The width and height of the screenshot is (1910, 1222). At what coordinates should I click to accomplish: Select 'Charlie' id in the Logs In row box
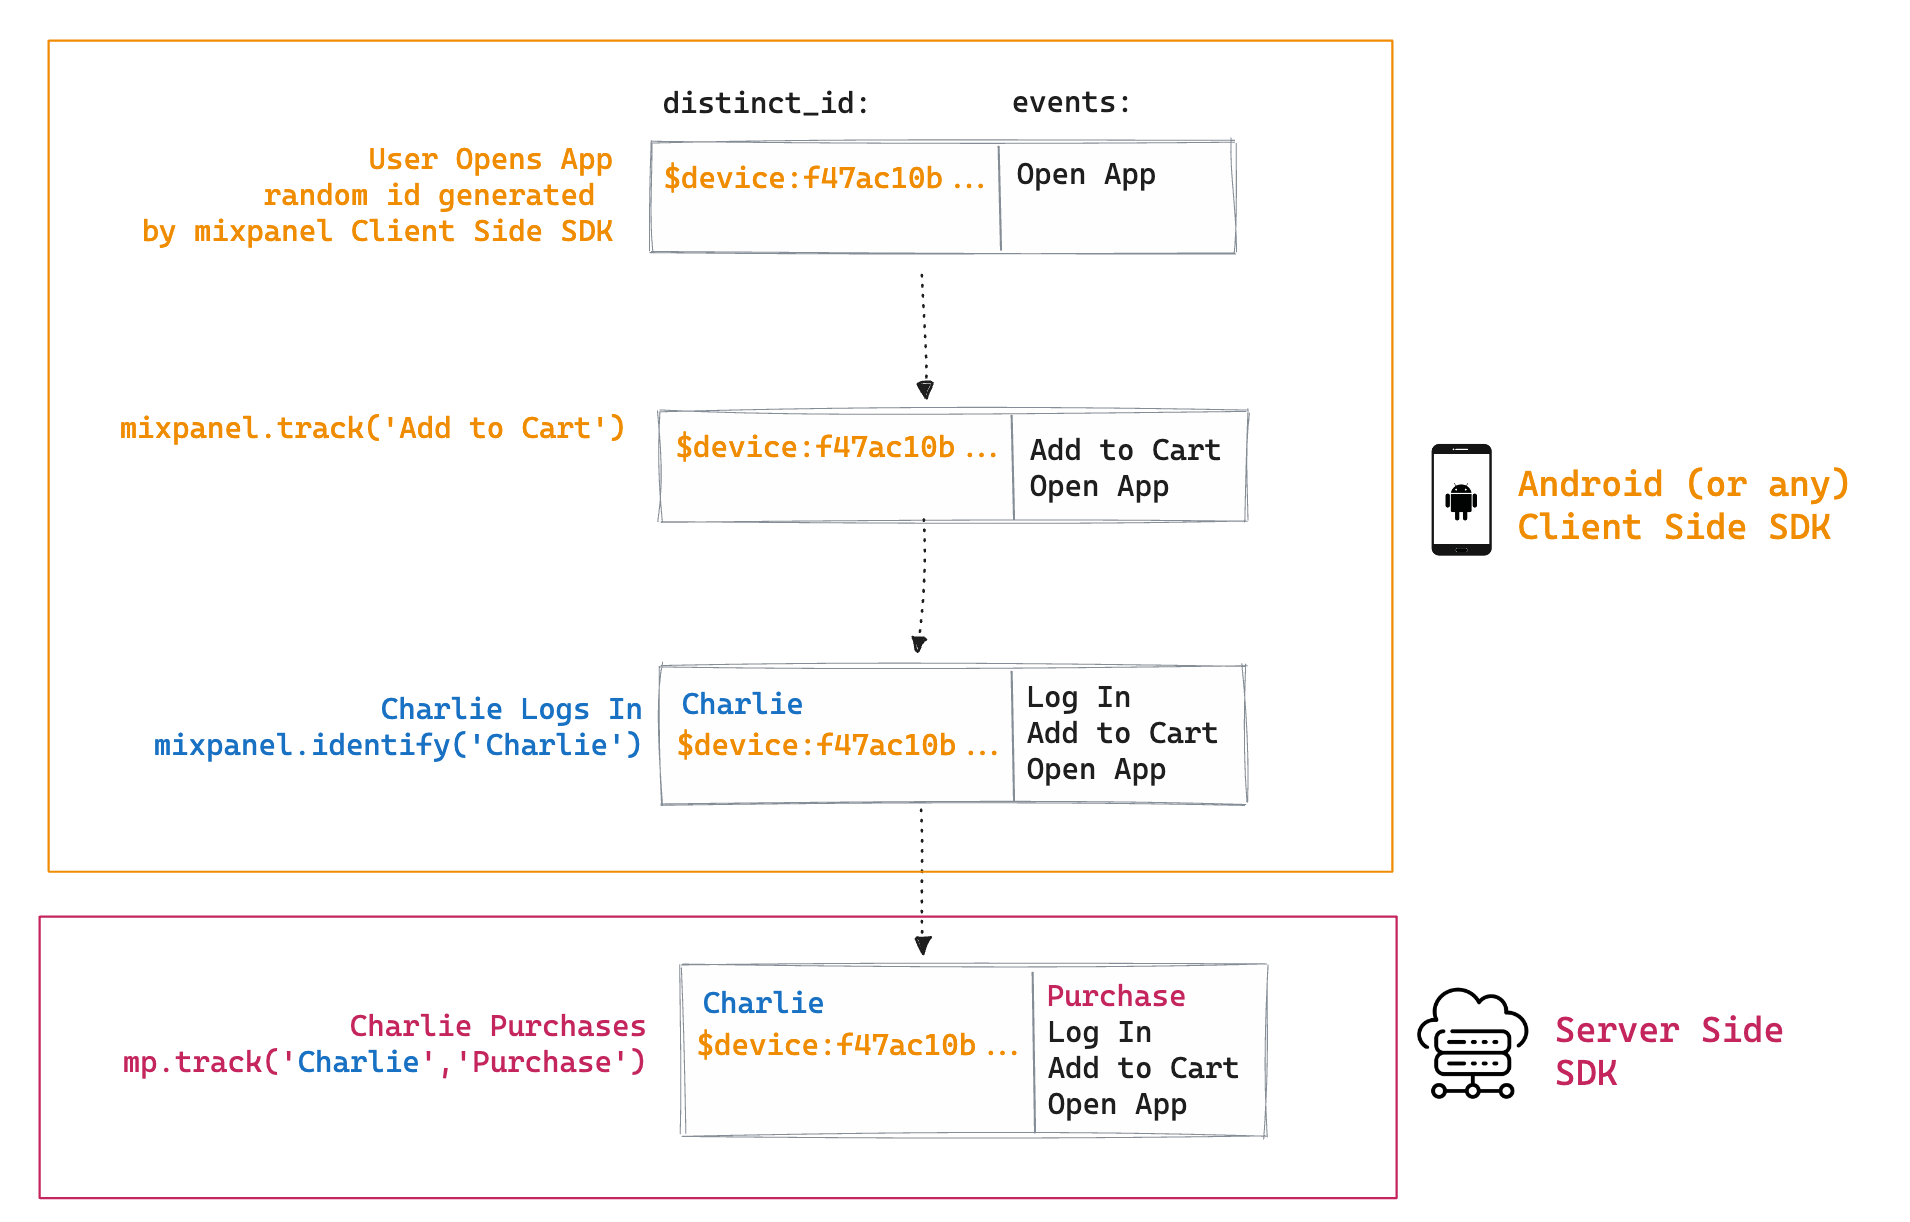(x=742, y=704)
